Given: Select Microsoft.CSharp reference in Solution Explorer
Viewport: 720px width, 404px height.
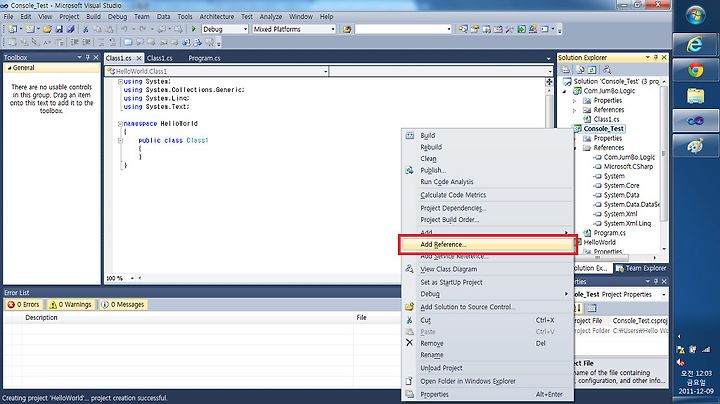Looking at the screenshot, I should (628, 167).
